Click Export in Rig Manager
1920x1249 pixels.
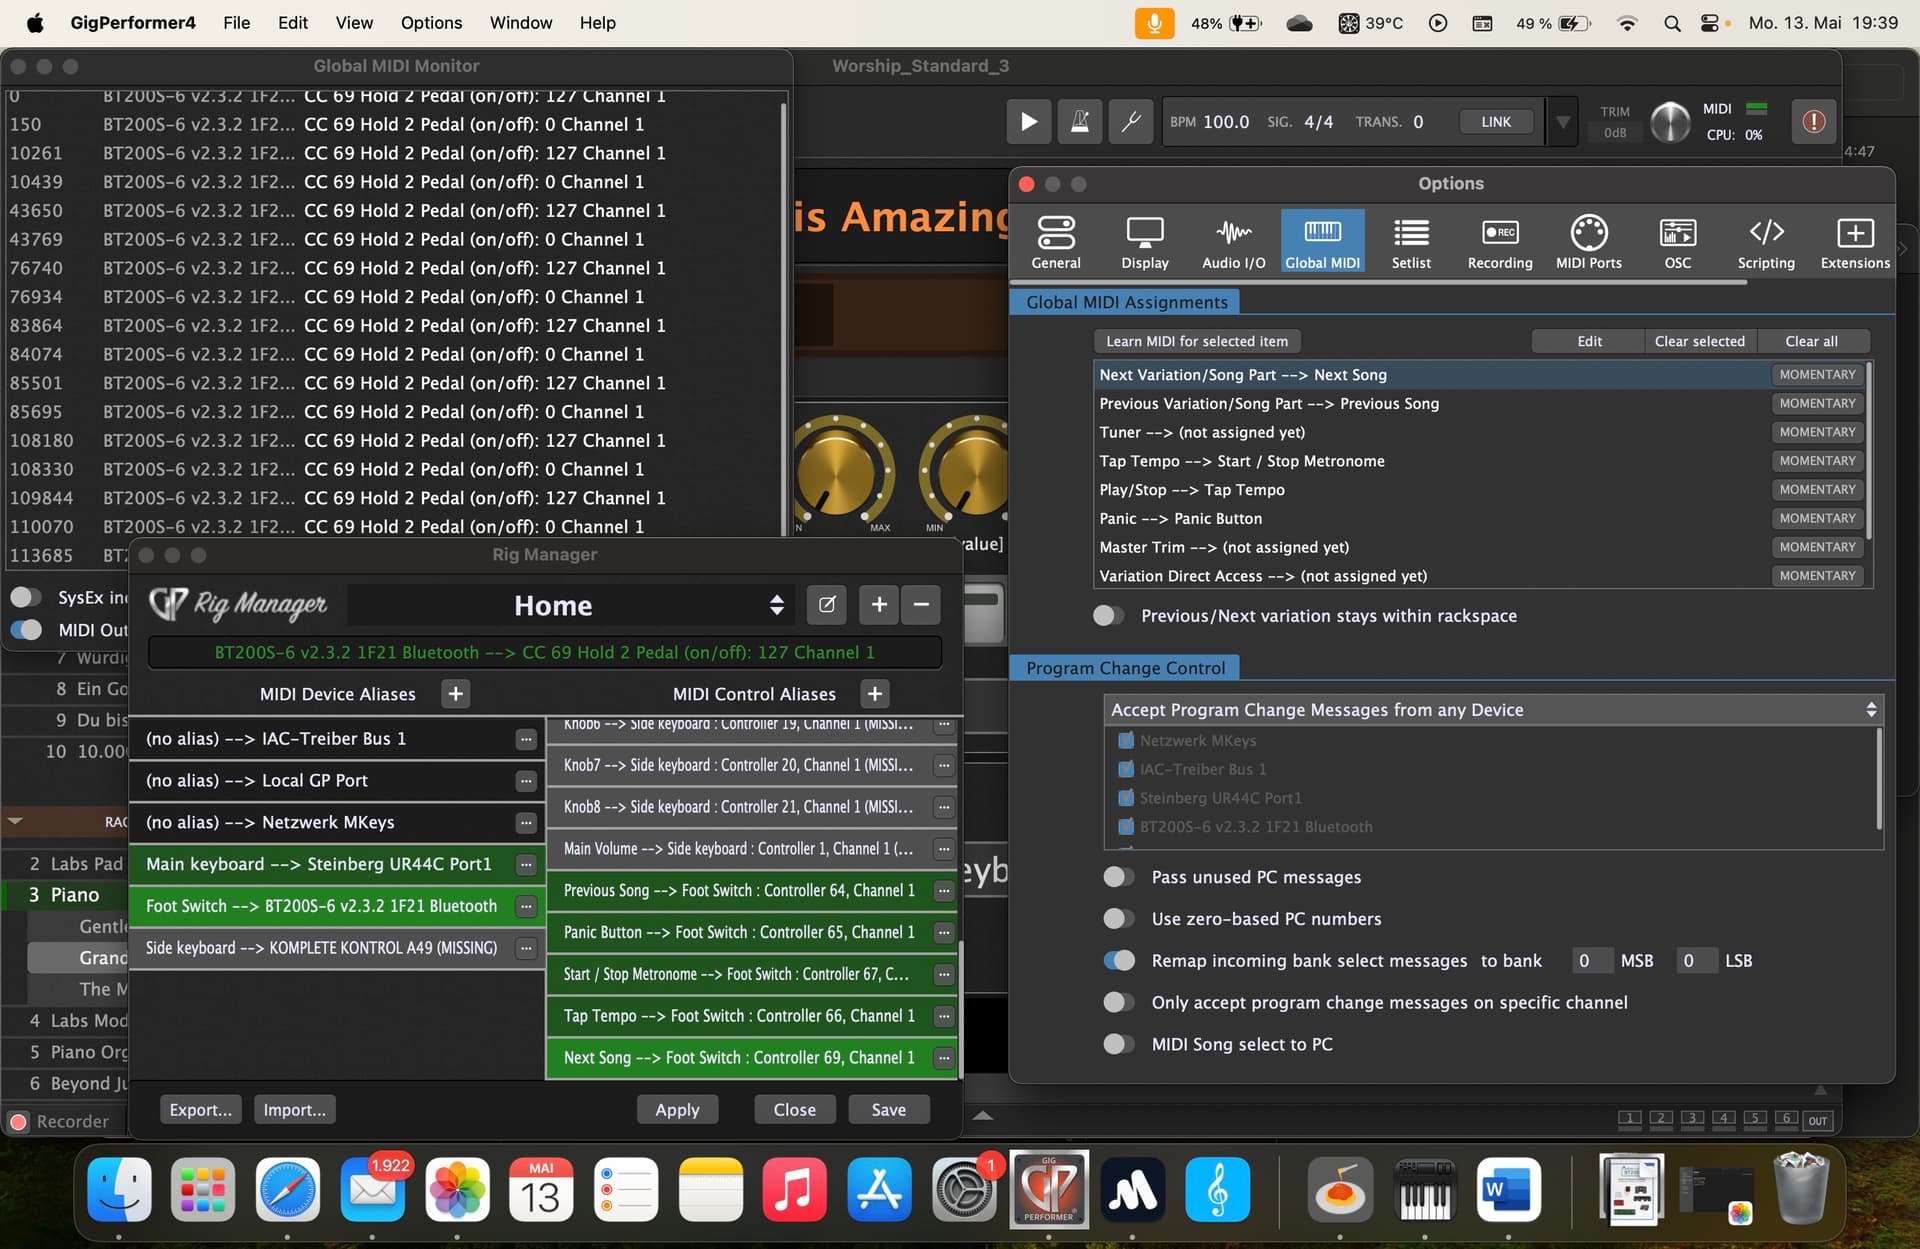pyautogui.click(x=200, y=1109)
